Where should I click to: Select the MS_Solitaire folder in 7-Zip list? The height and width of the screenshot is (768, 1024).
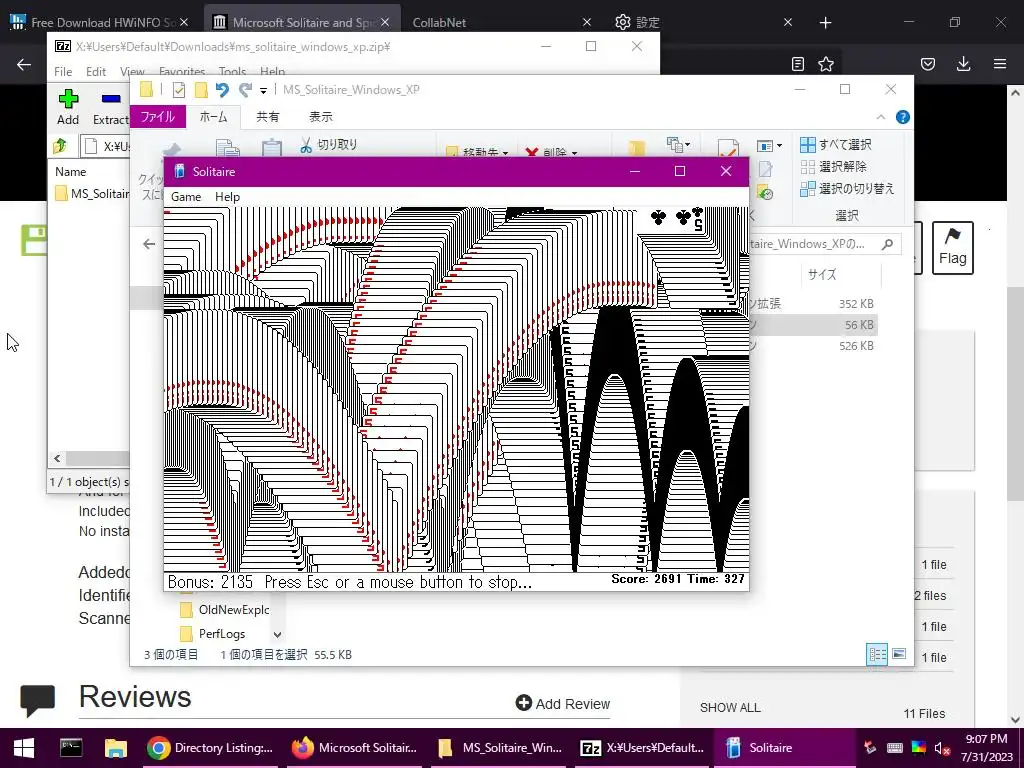tap(91, 193)
